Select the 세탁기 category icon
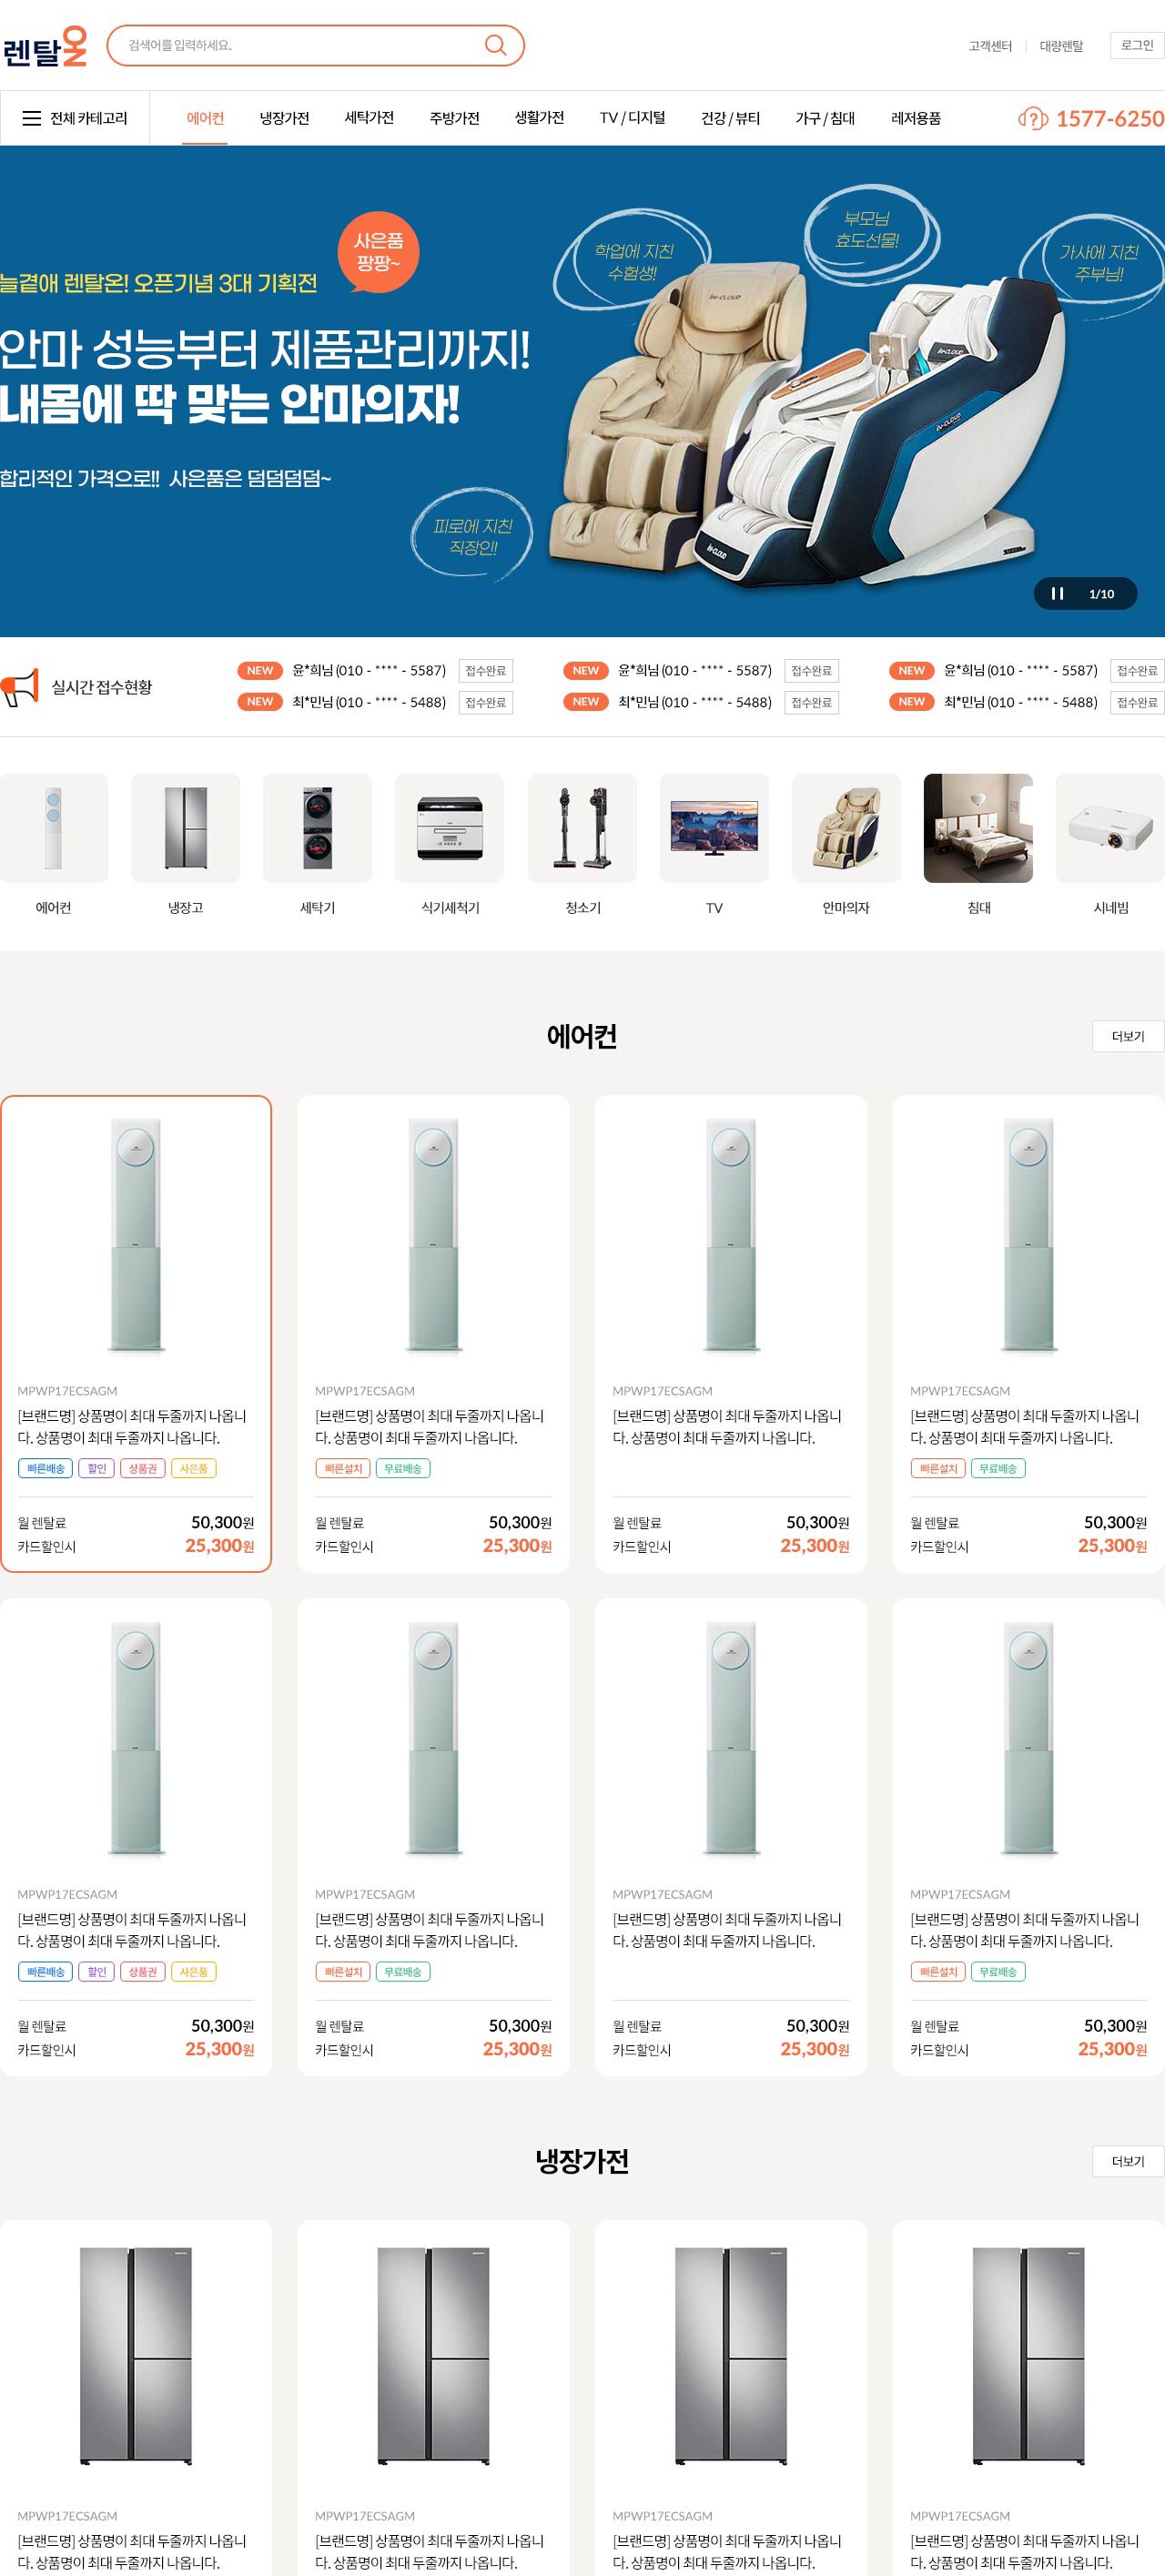1165x2576 pixels. (318, 828)
